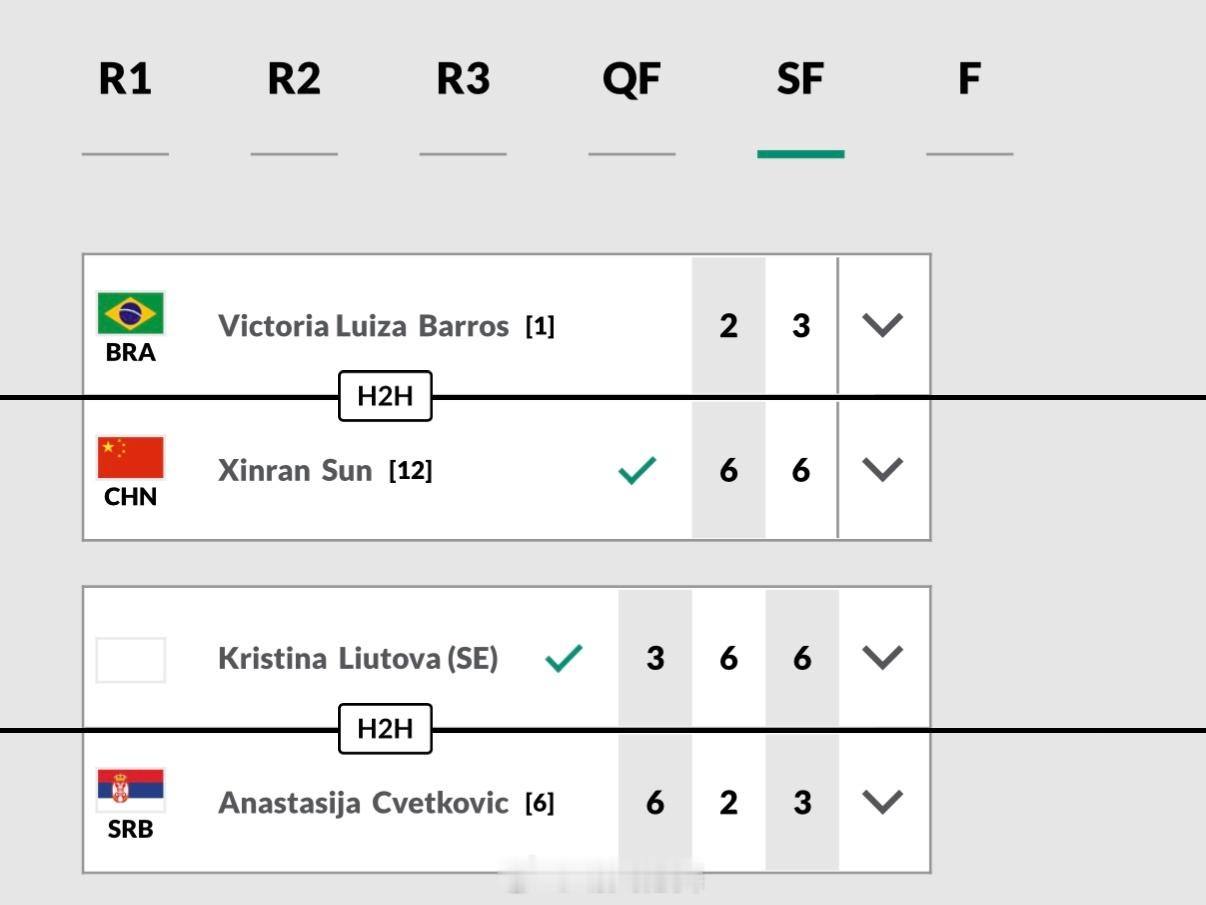The width and height of the screenshot is (1206, 905).
Task: Expand Xinran Sun's match statistics chevron
Action: 882,468
